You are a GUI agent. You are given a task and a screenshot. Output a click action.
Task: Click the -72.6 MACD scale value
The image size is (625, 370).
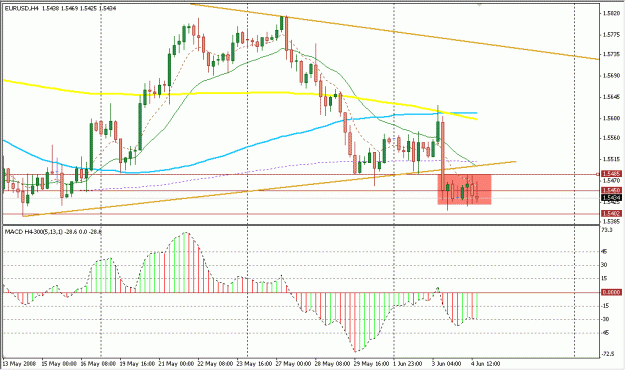pos(607,354)
